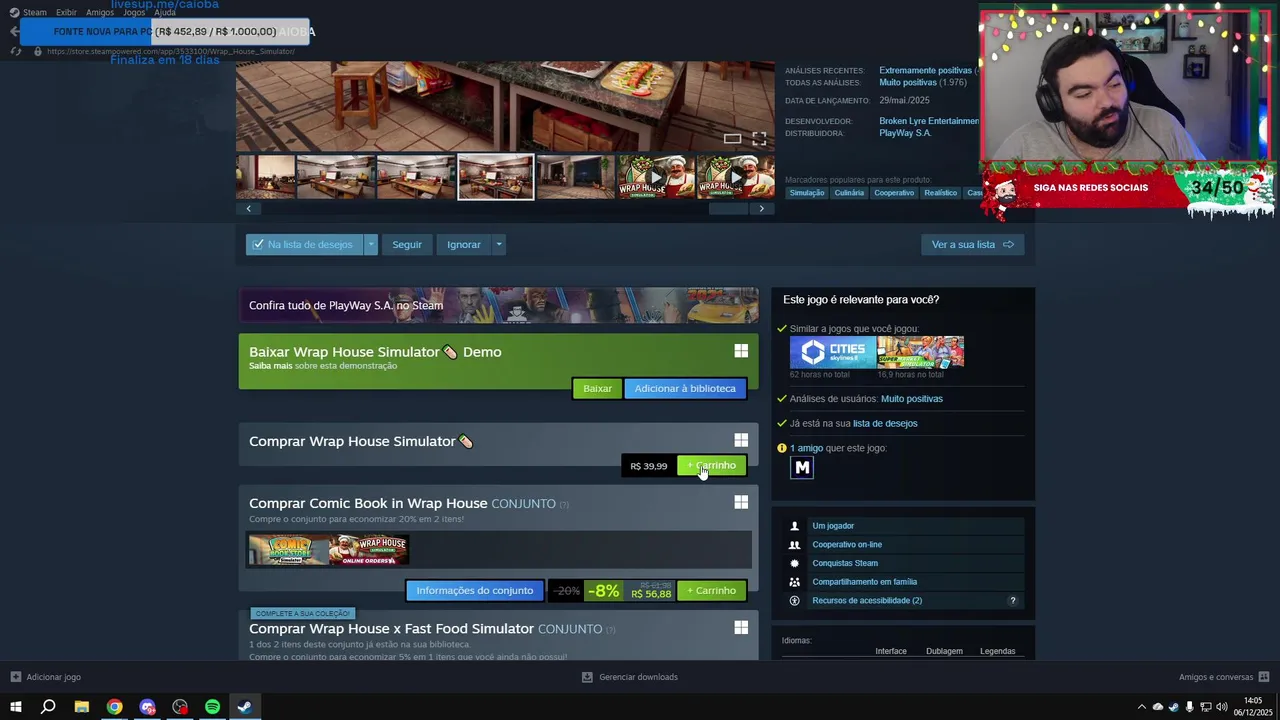The height and width of the screenshot is (720, 1280).
Task: Click the Windows icon in the Comprar Wrap House Simulator box
Action: point(741,440)
